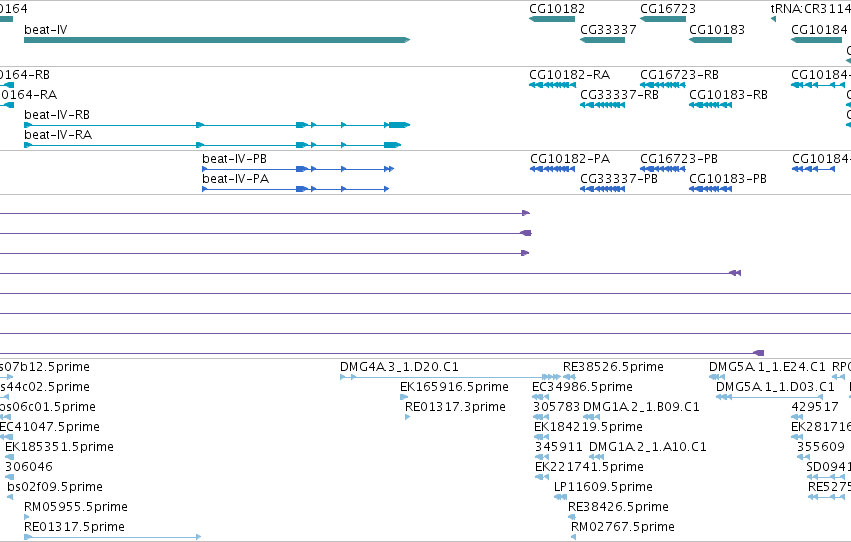Select the bs06c01.5prime EST label
Screen dimensions: 851x542
[x=48, y=407]
